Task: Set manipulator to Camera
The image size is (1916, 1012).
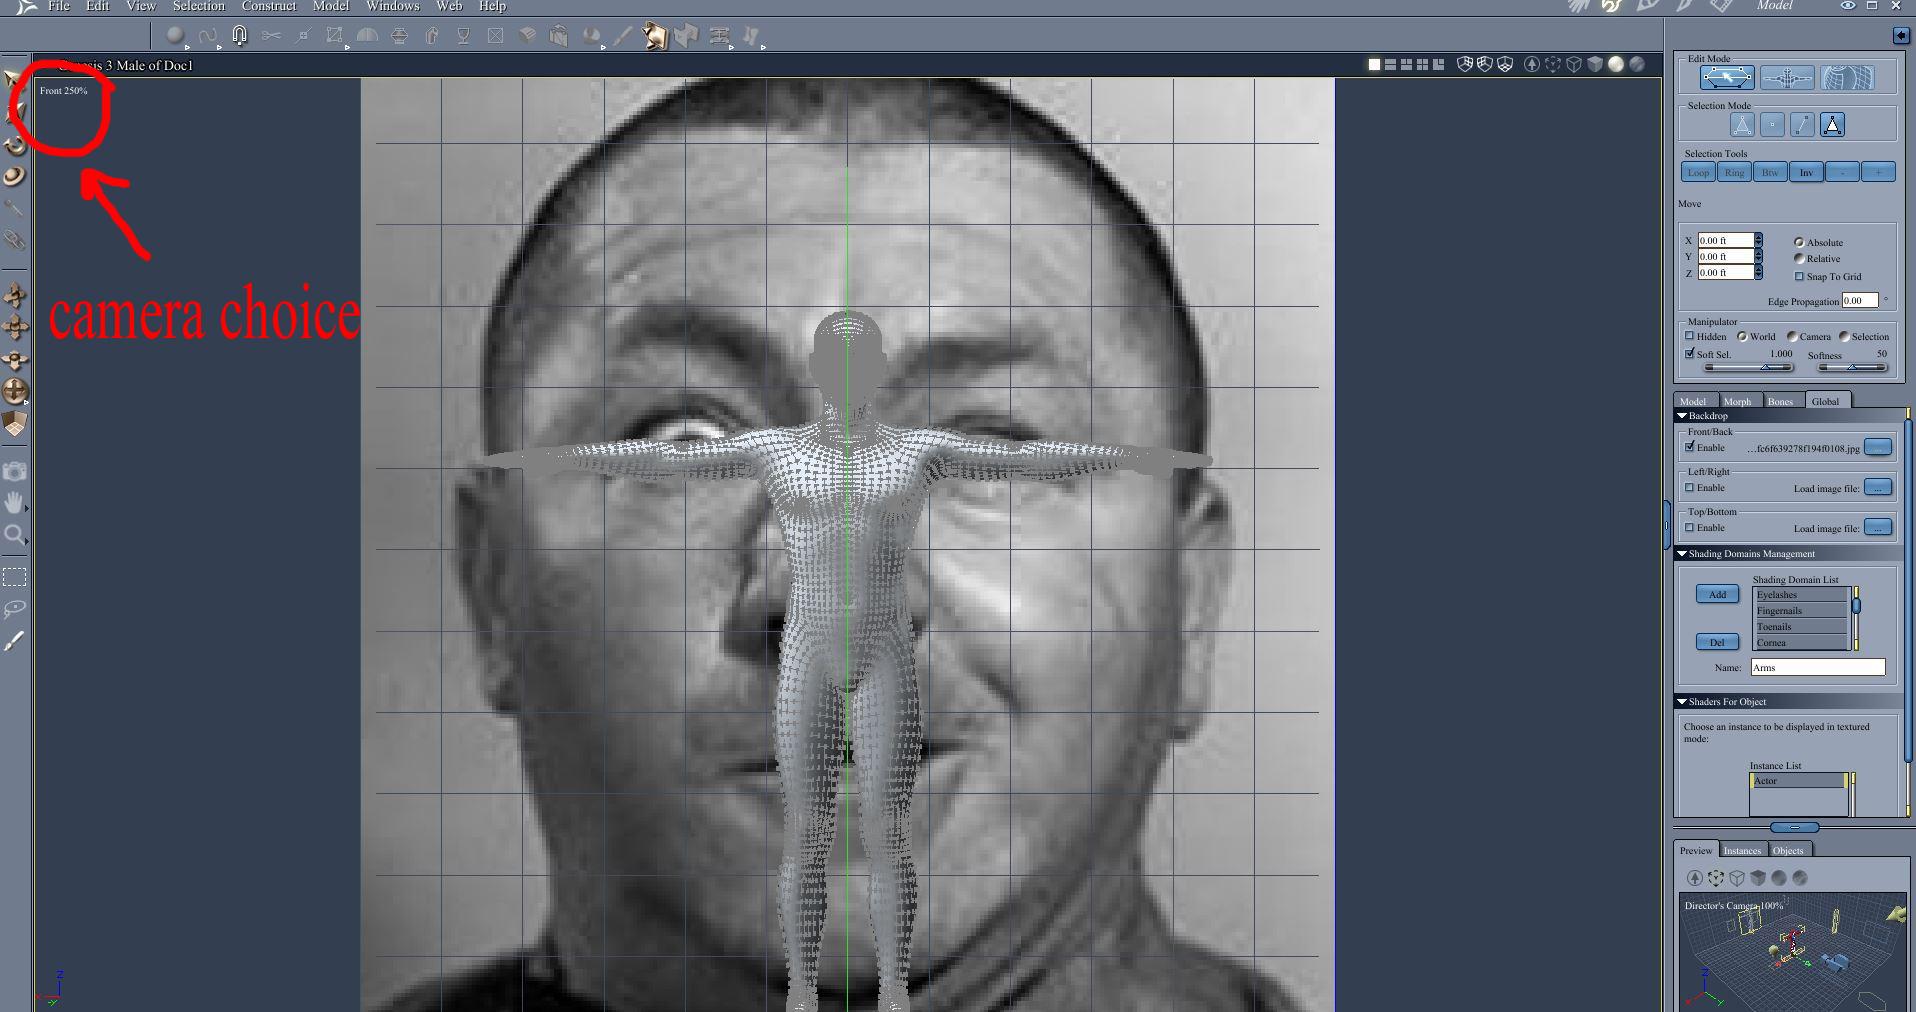Action: pos(1792,336)
